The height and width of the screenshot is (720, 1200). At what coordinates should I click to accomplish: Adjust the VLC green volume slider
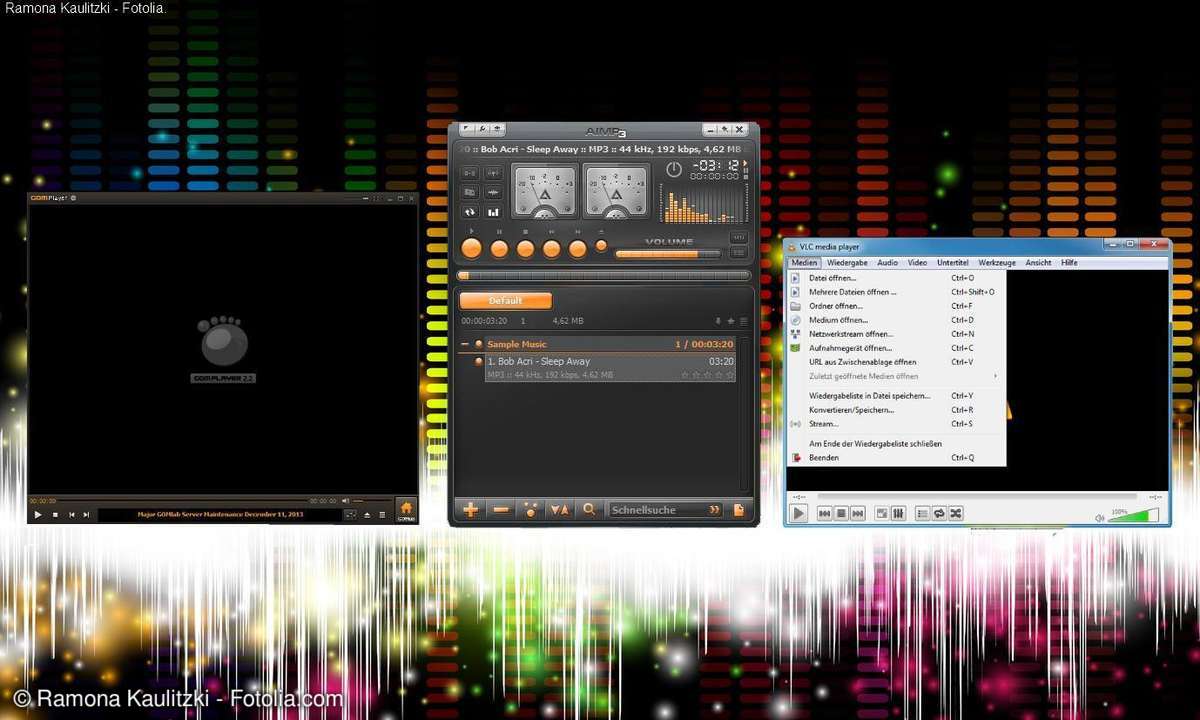pyautogui.click(x=1133, y=515)
